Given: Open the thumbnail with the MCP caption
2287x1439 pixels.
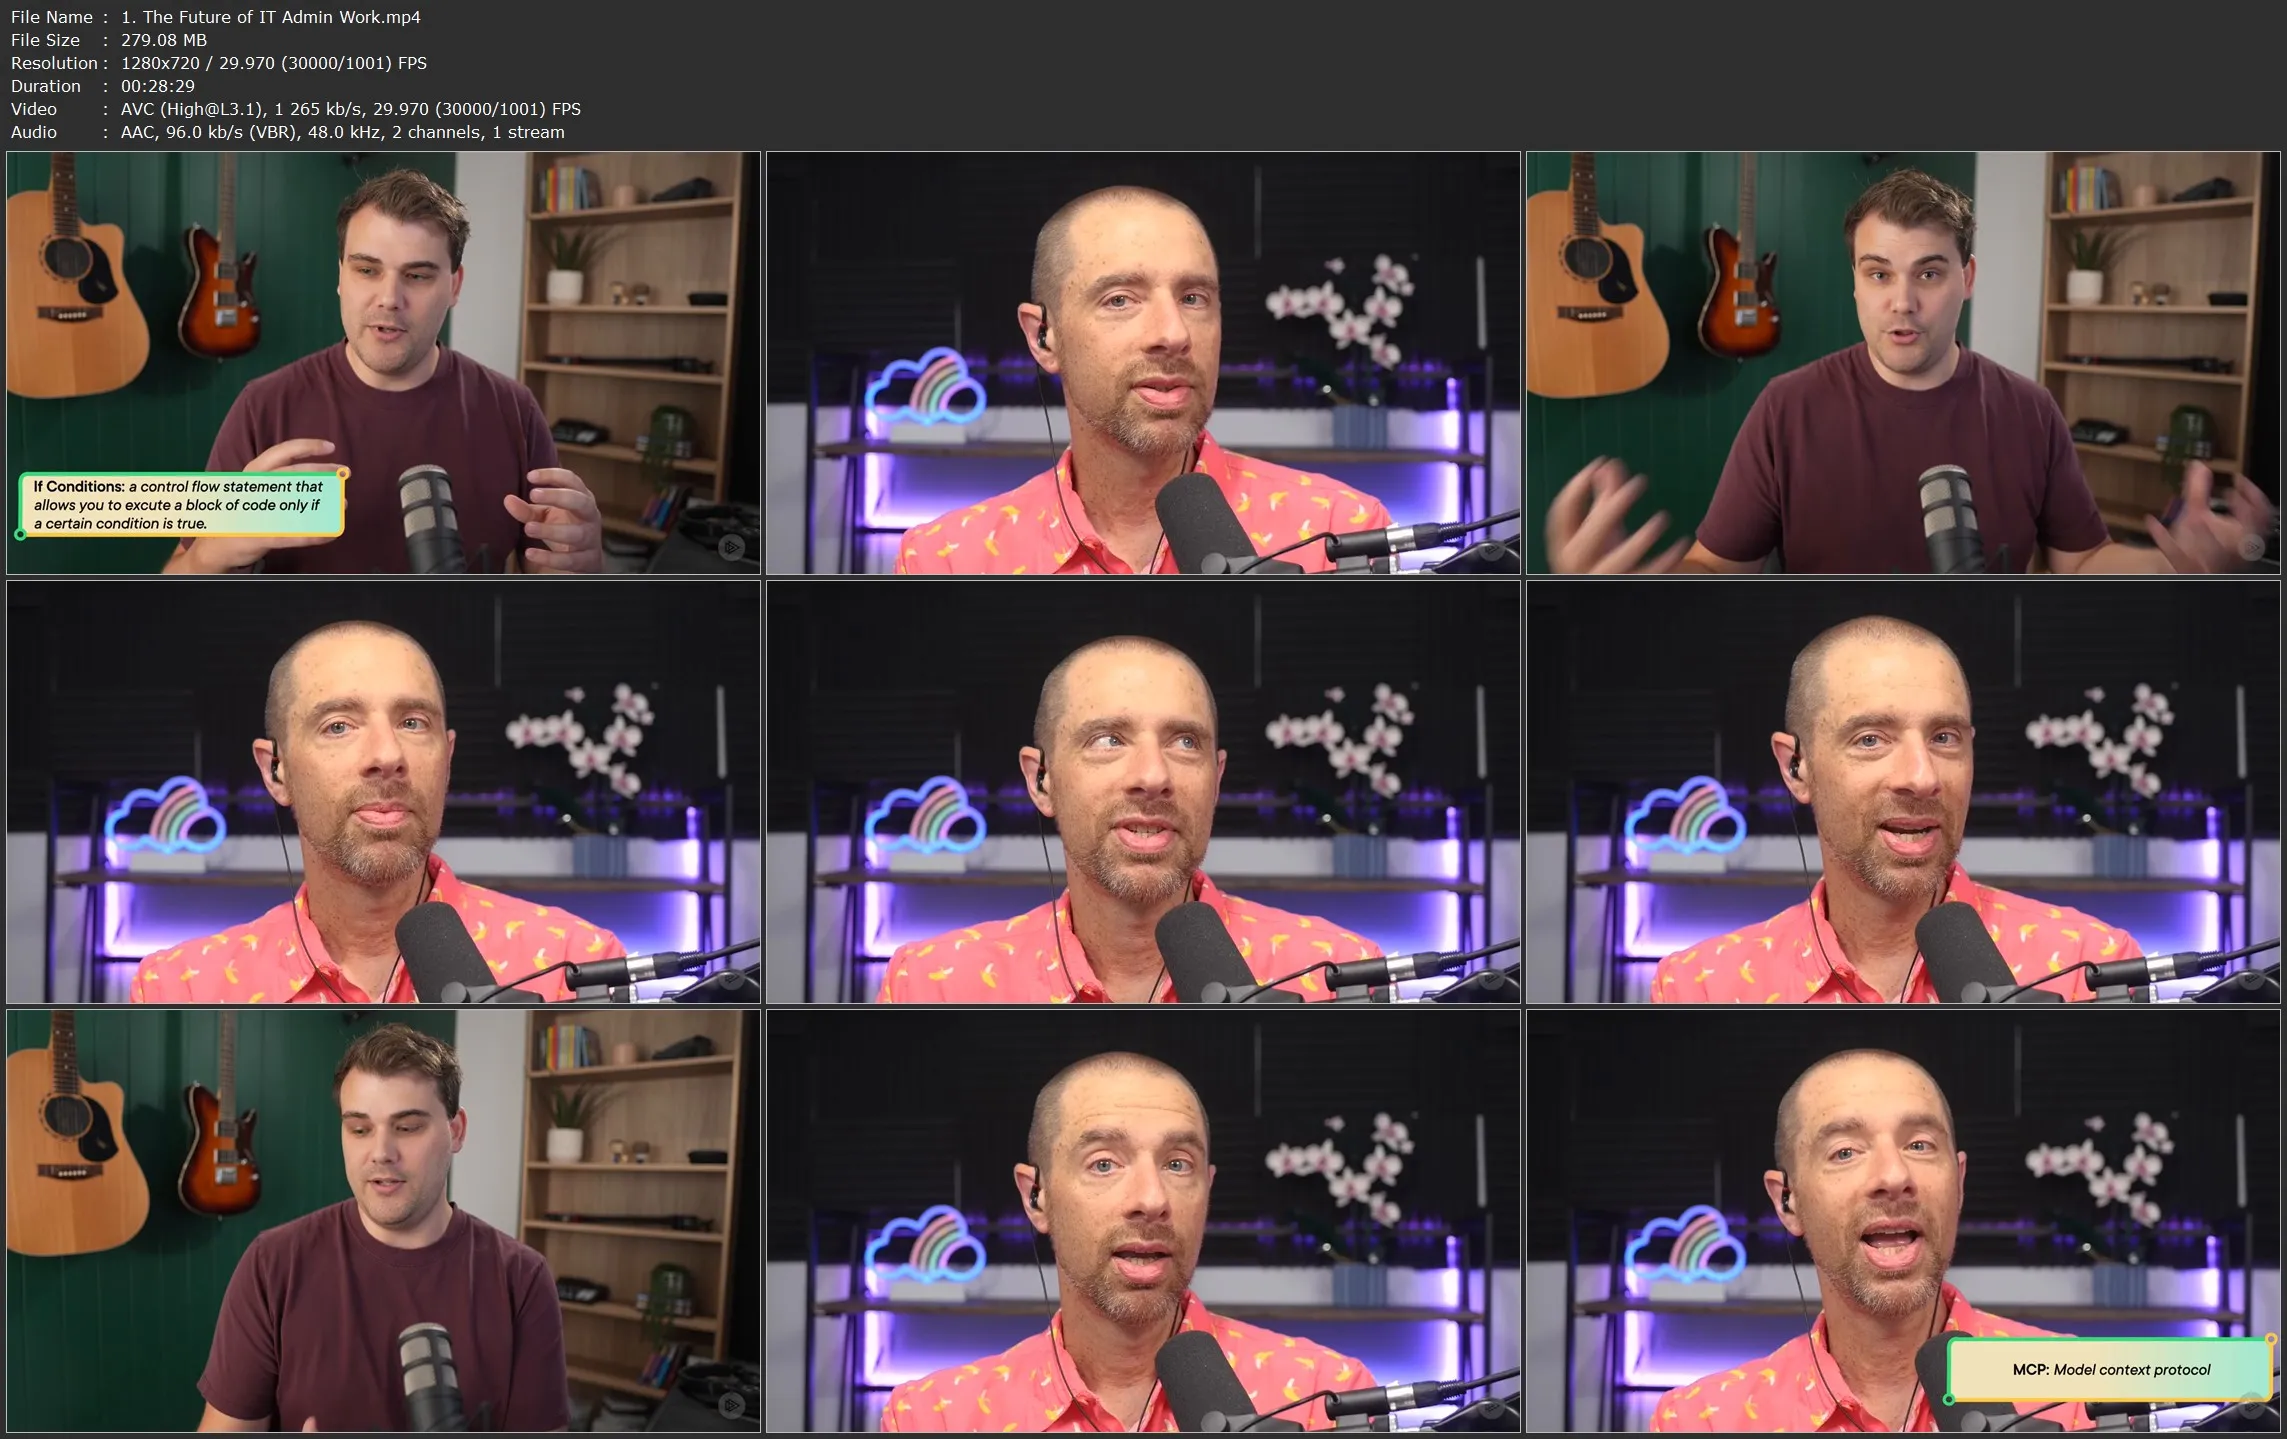Looking at the screenshot, I should click(x=1903, y=1221).
